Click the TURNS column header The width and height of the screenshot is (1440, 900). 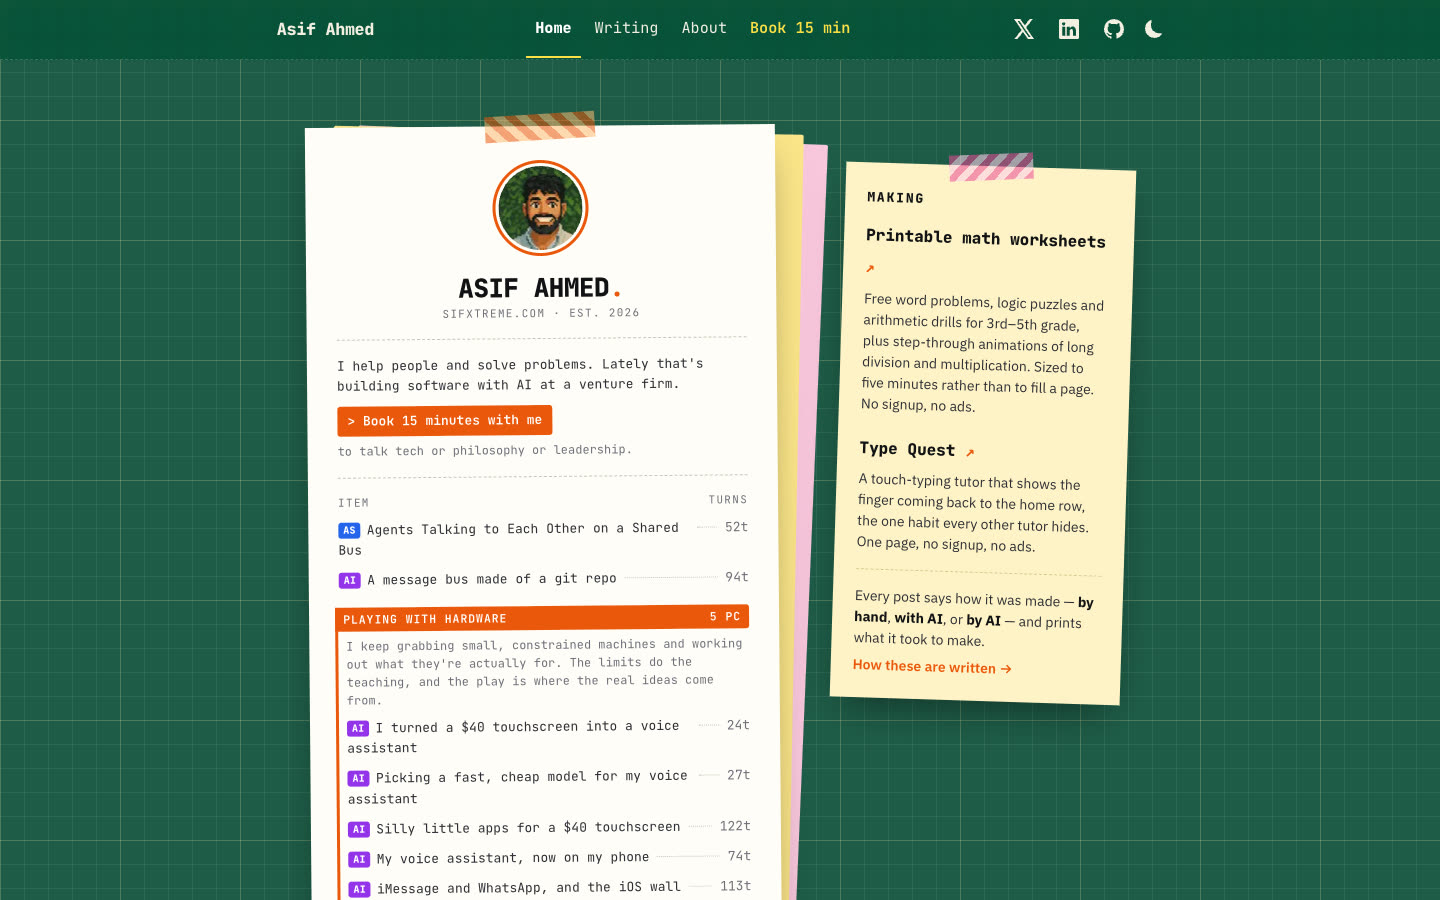(728, 500)
